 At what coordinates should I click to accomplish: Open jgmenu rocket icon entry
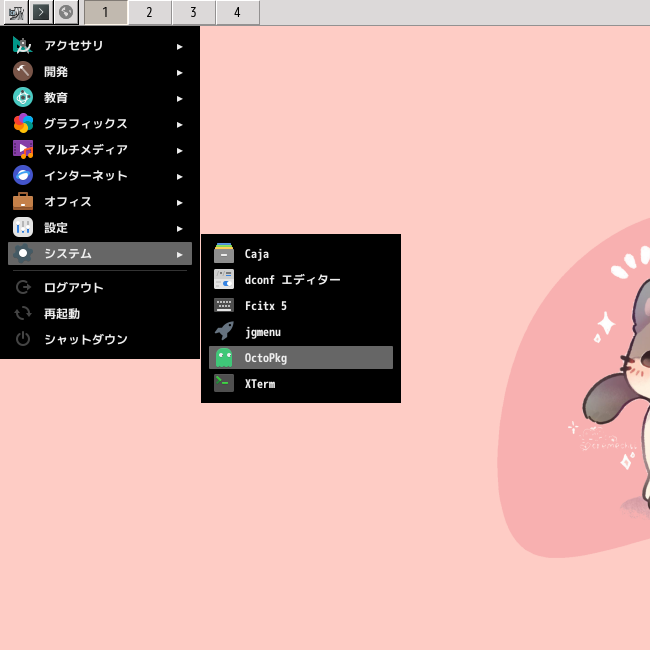pos(301,332)
